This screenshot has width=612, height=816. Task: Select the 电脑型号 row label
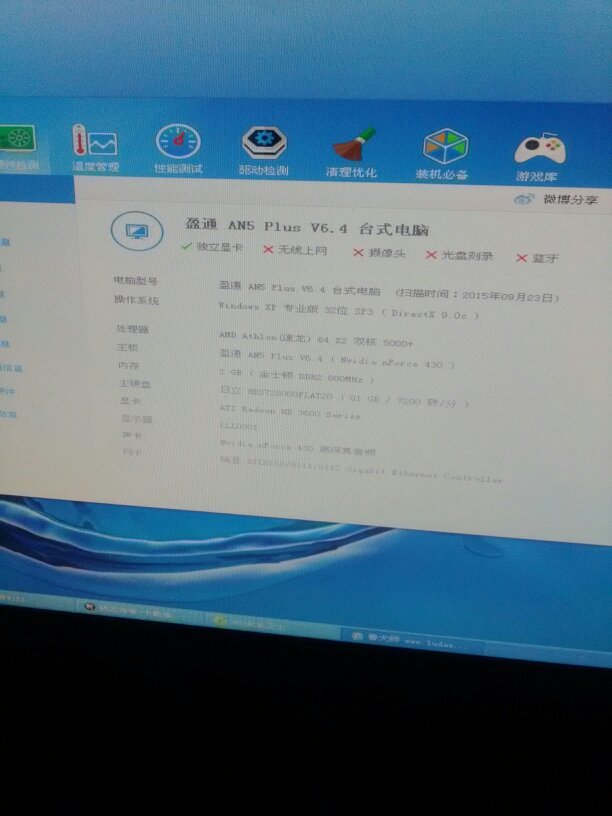(x=135, y=282)
